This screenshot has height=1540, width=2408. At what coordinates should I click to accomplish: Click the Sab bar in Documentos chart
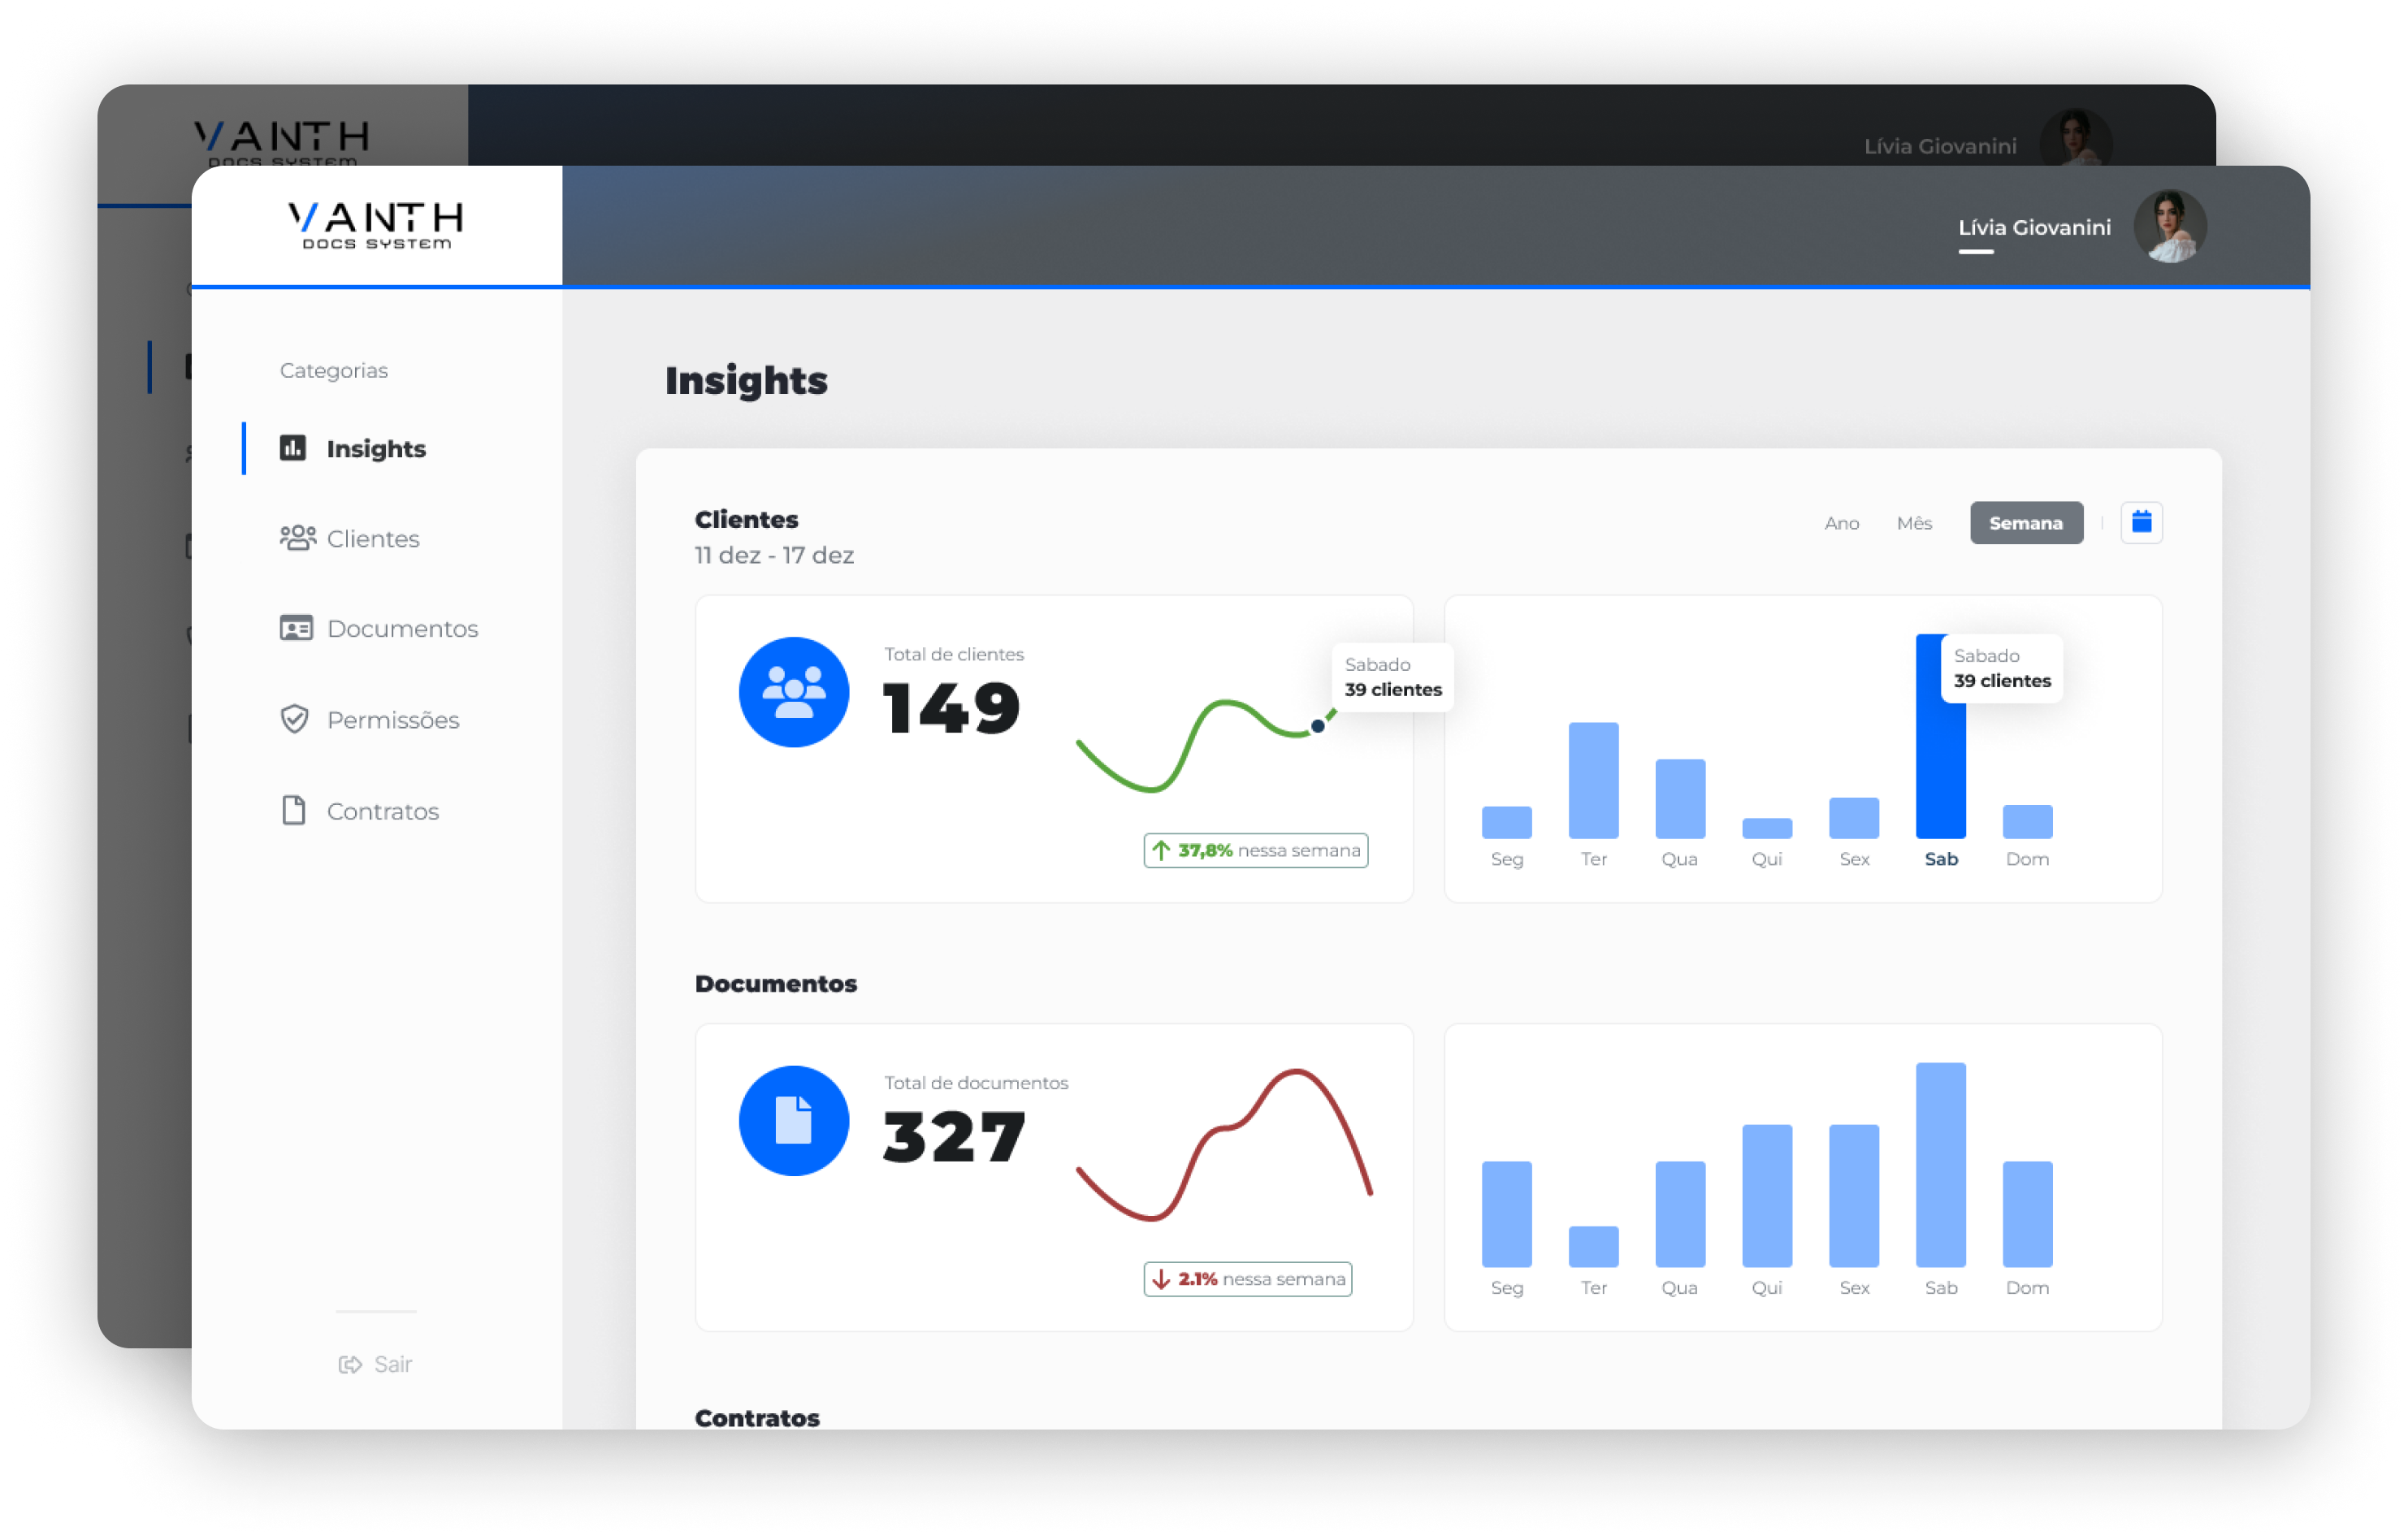1940,1165
